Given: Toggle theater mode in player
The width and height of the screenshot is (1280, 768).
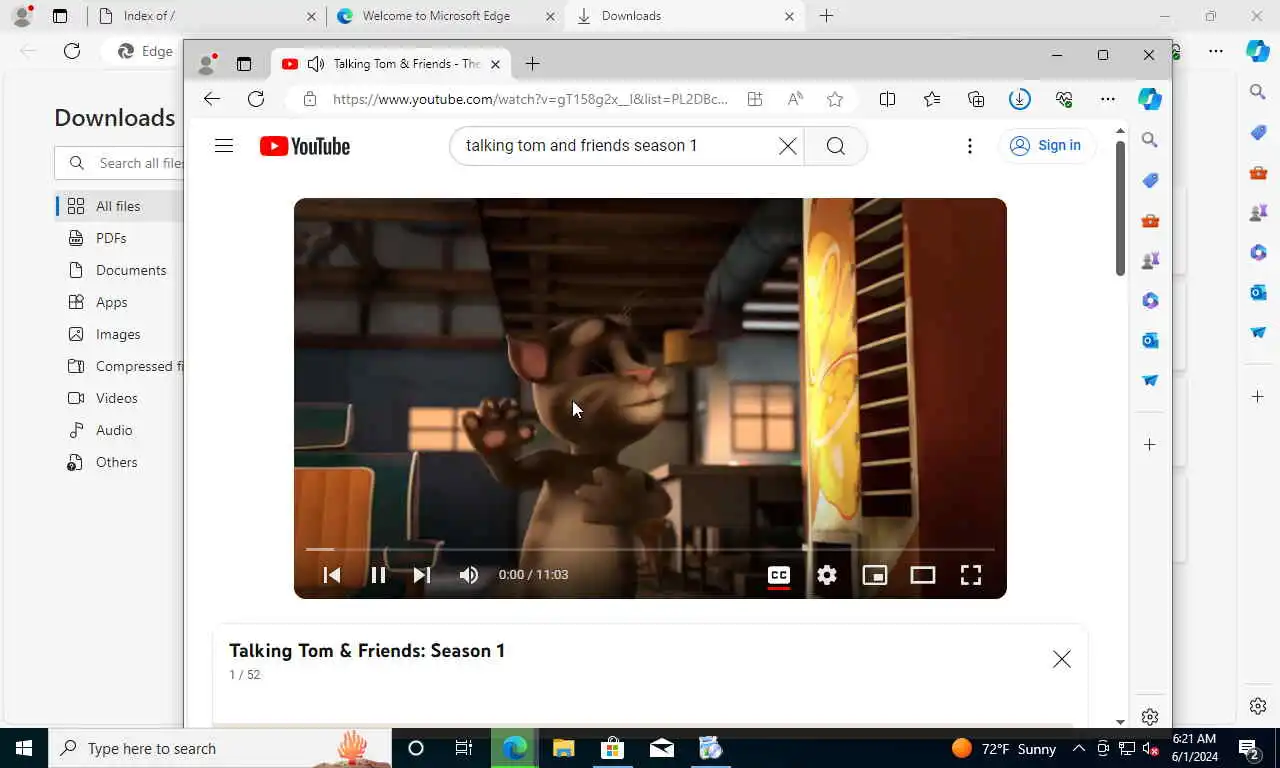Looking at the screenshot, I should point(923,575).
